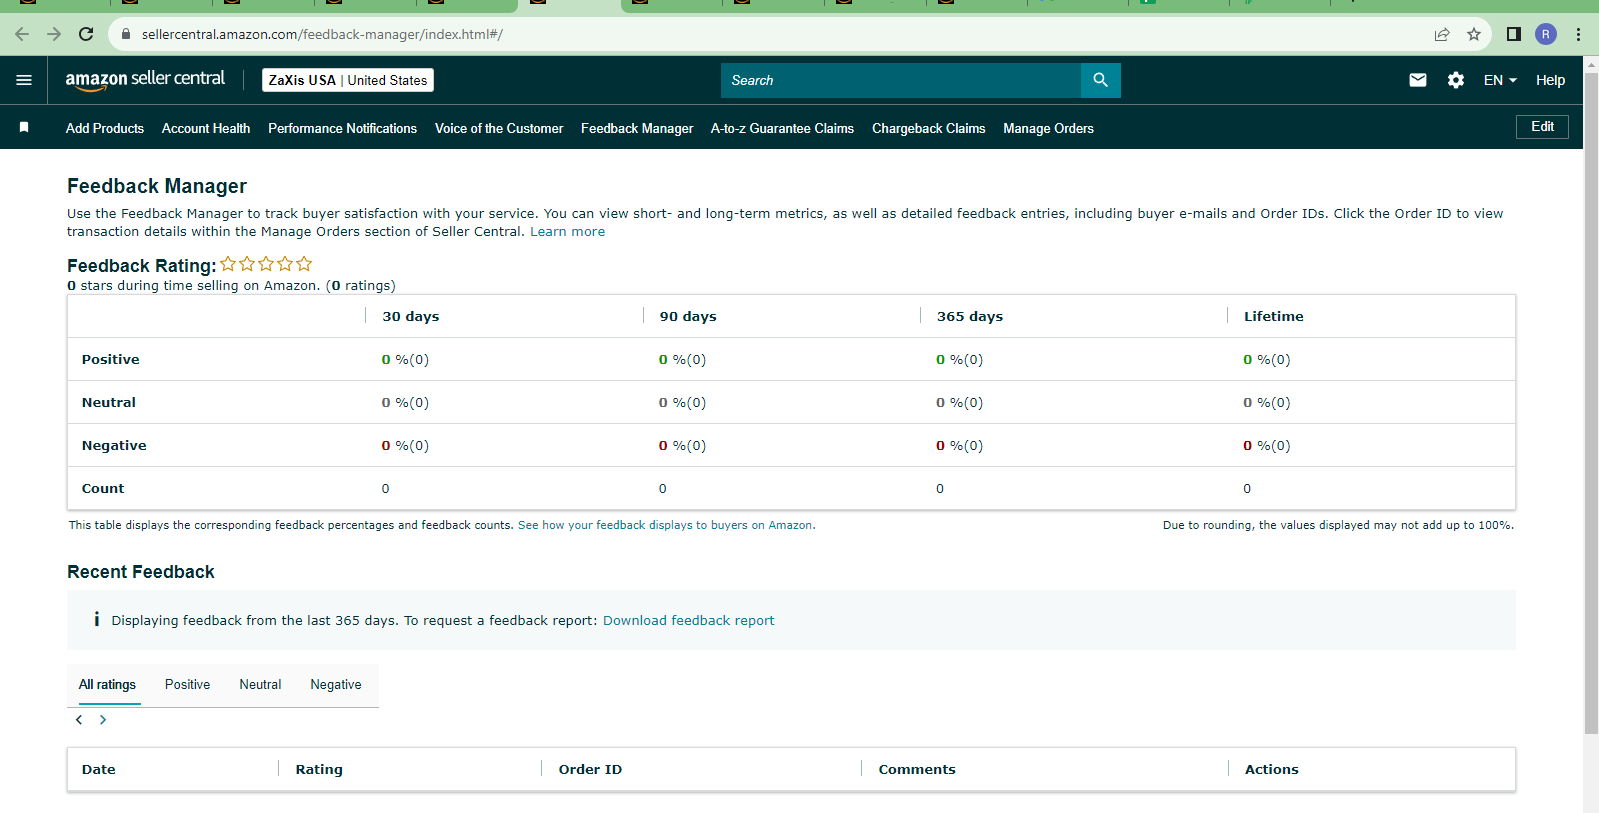Viewport: 1599px width, 813px height.
Task: Click the Count row label
Action: coord(103,488)
